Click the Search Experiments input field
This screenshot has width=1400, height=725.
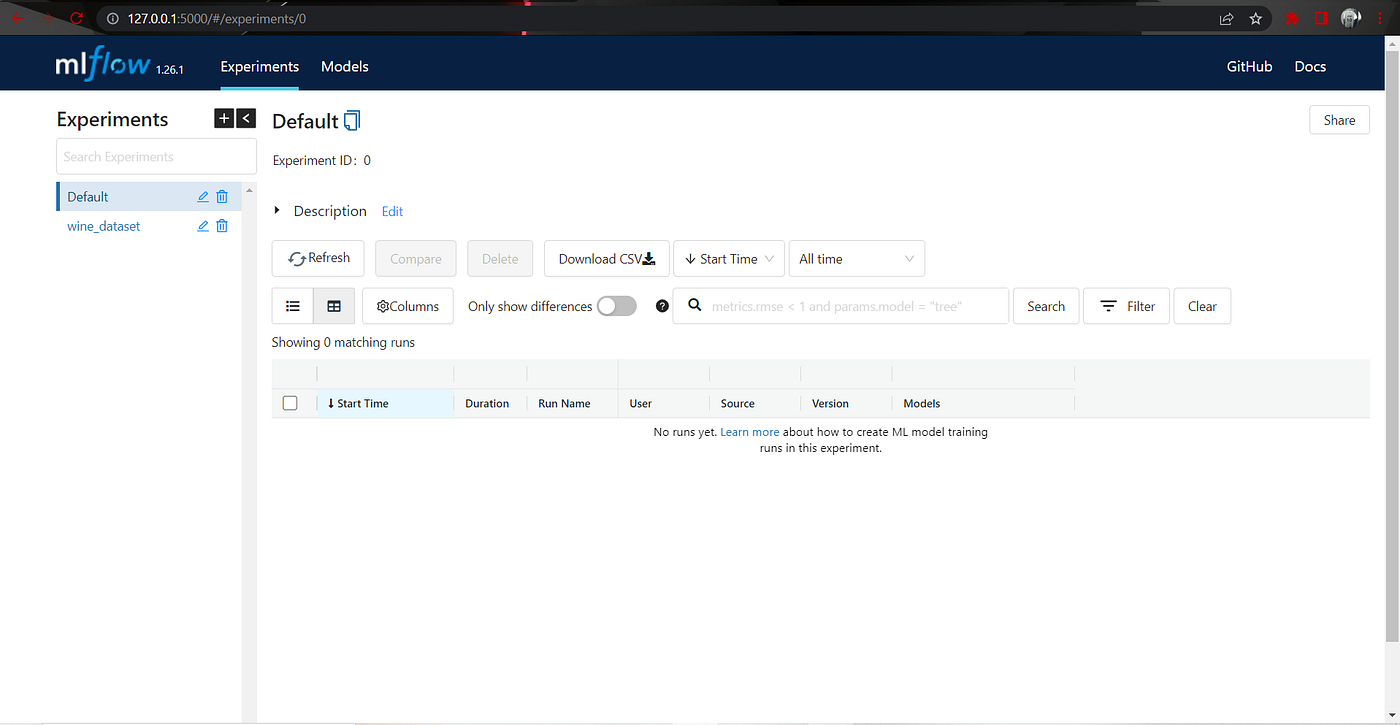pyautogui.click(x=156, y=156)
